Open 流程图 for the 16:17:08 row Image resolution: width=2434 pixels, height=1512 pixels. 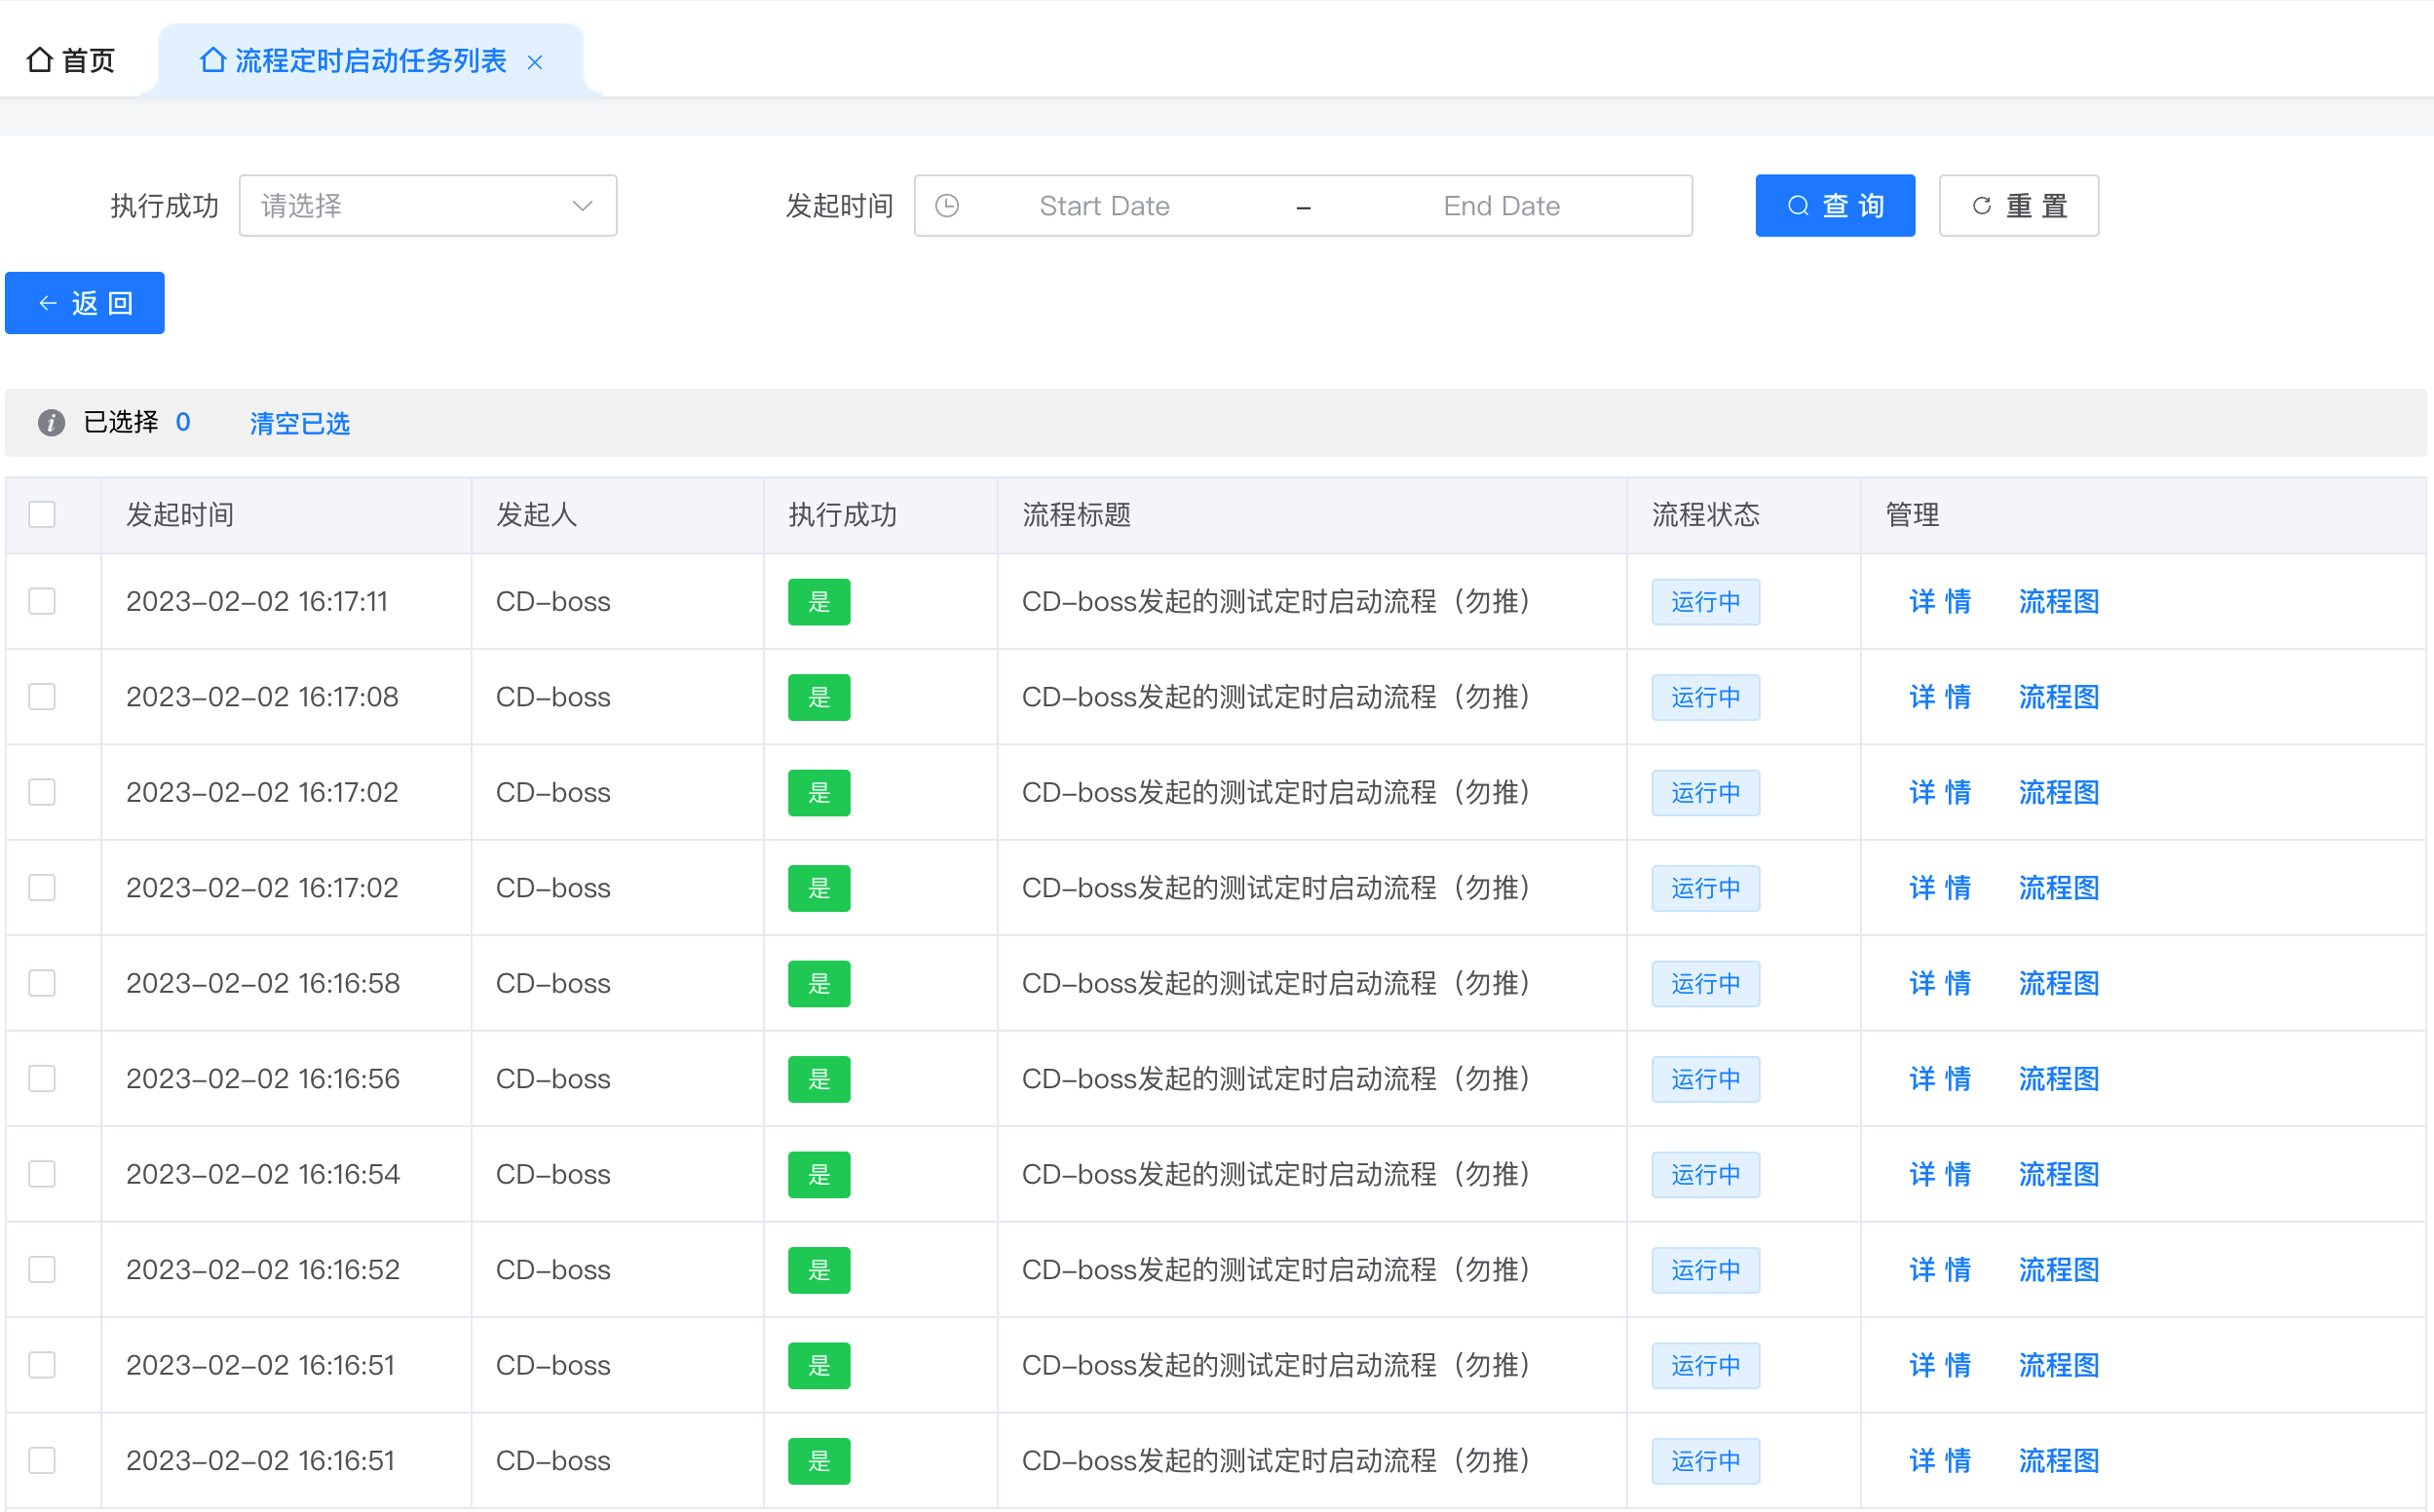[x=2059, y=697]
